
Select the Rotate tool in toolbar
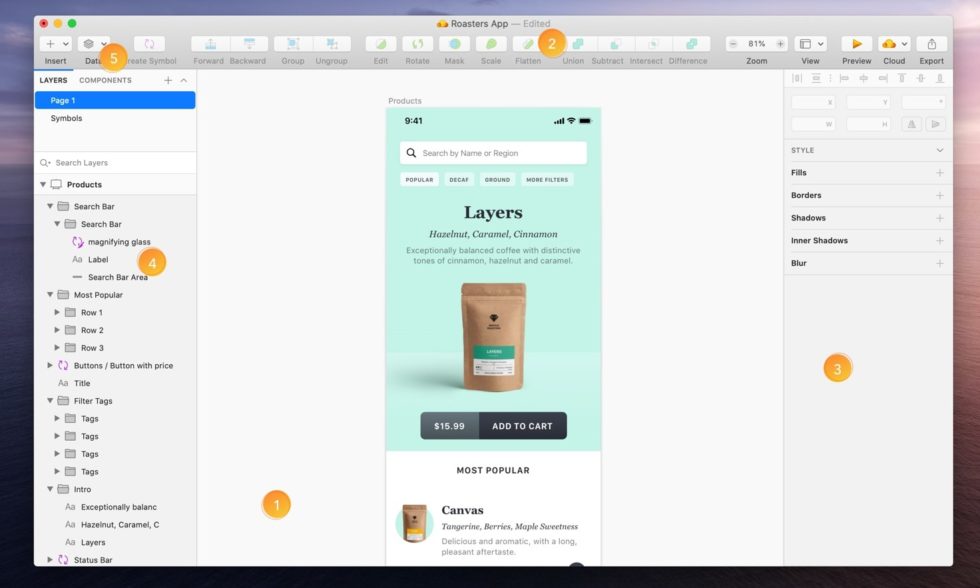coord(418,44)
